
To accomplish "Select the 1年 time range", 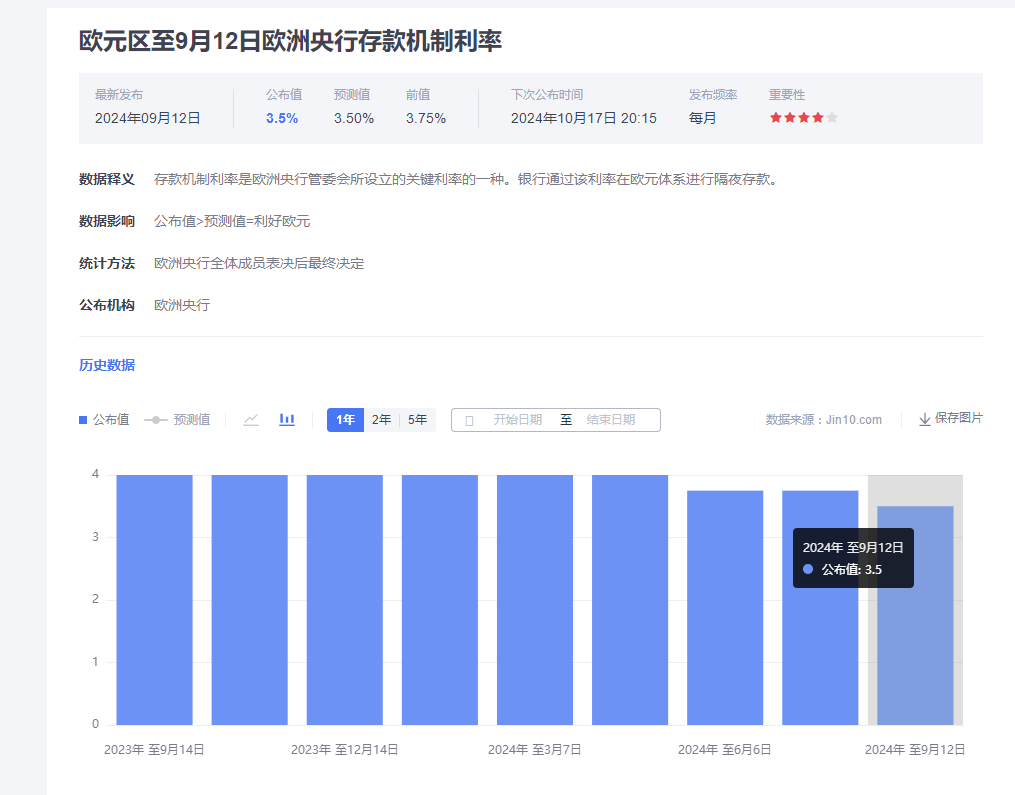I will (x=345, y=420).
